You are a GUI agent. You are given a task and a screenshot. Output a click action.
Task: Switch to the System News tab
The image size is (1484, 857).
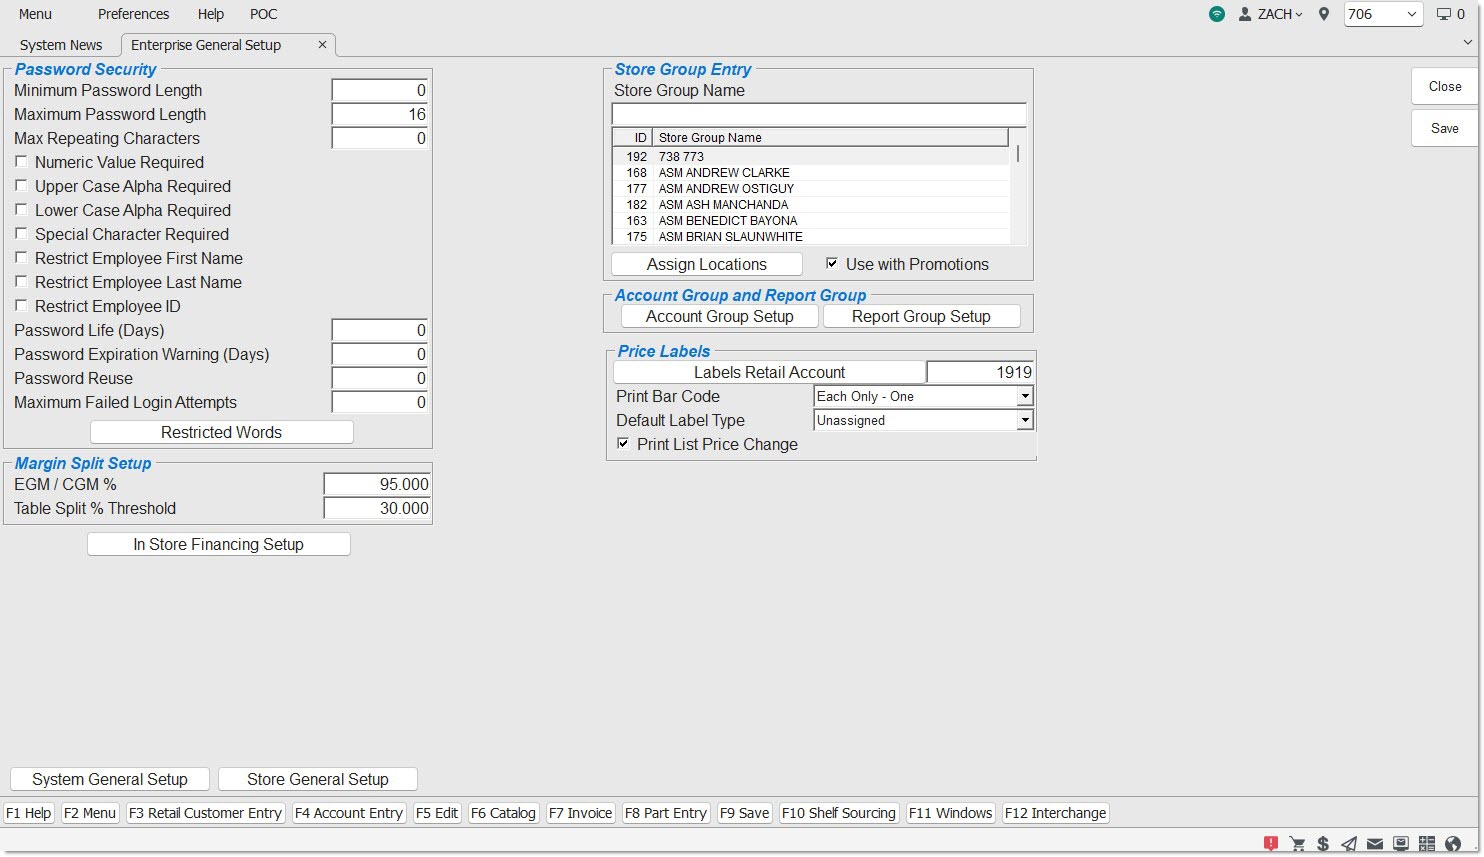click(61, 45)
